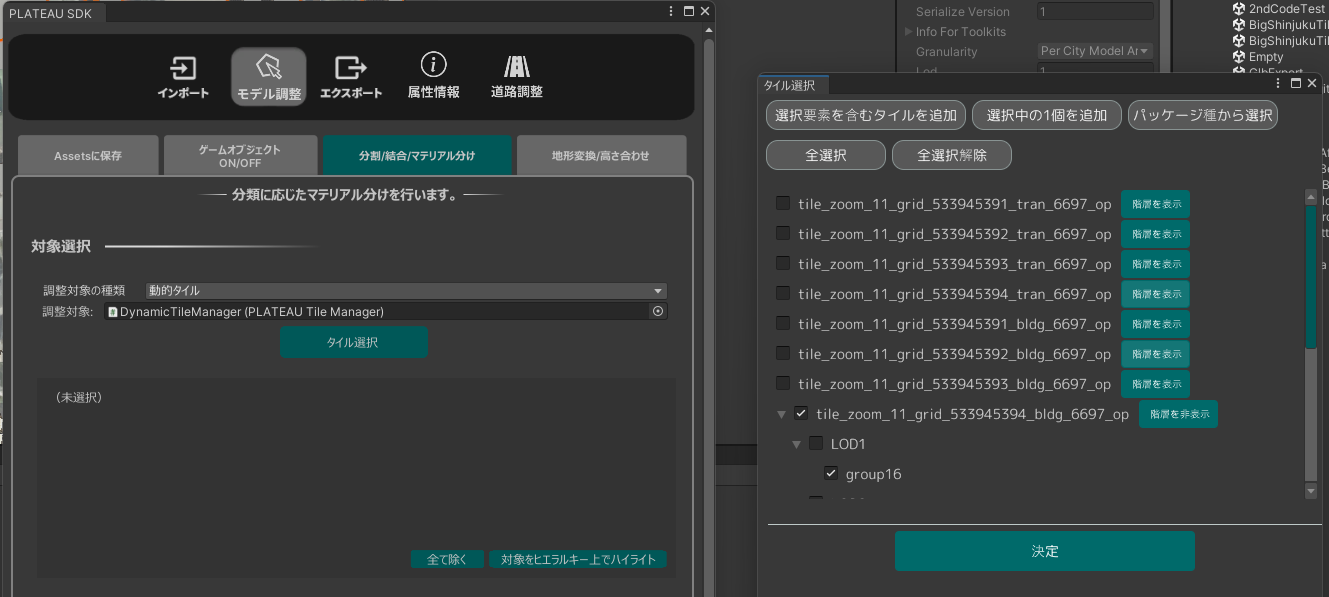Image resolution: width=1329 pixels, height=597 pixels.
Task: Click the object picker icon for DynamicTileManager
Action: (658, 312)
